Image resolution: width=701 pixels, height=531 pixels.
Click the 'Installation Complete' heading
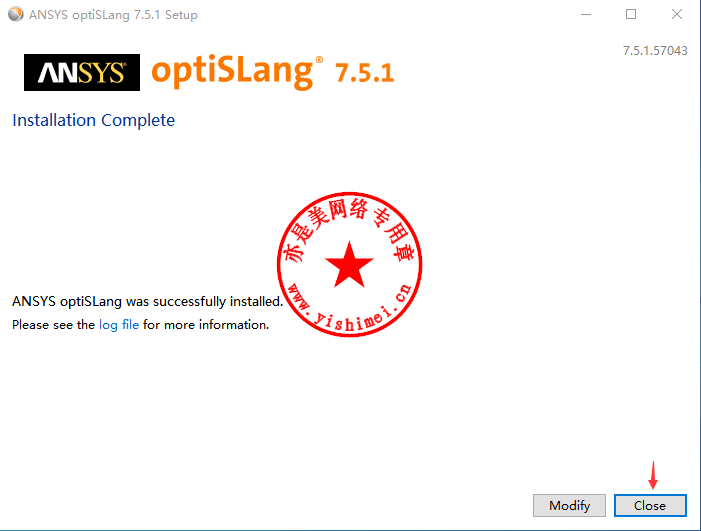[x=93, y=120]
